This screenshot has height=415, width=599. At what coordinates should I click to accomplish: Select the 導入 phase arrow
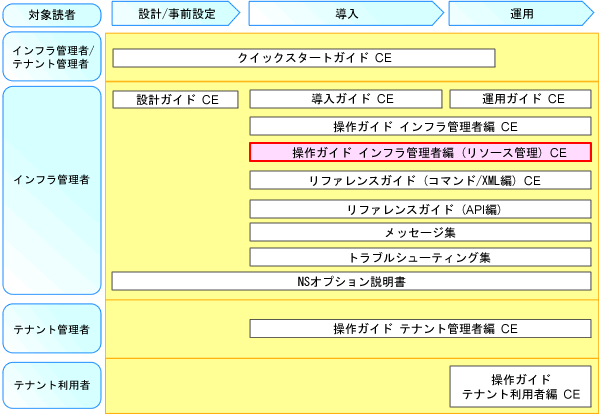pos(346,13)
